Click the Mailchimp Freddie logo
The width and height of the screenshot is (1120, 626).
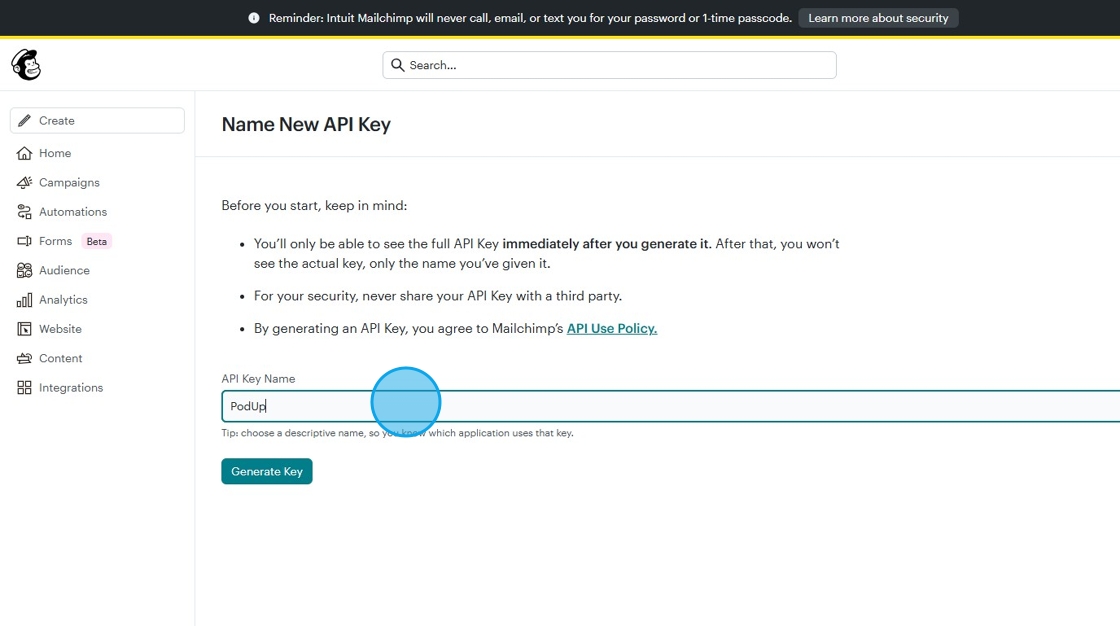coord(26,65)
